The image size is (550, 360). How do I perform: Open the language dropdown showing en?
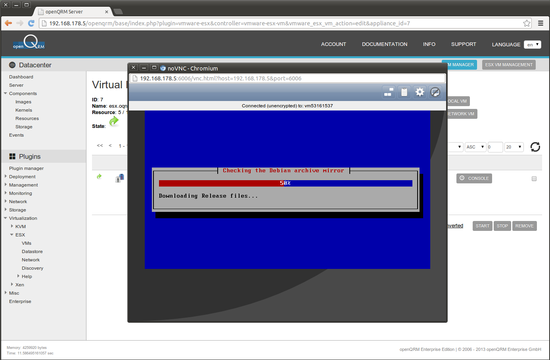pyautogui.click(x=532, y=45)
